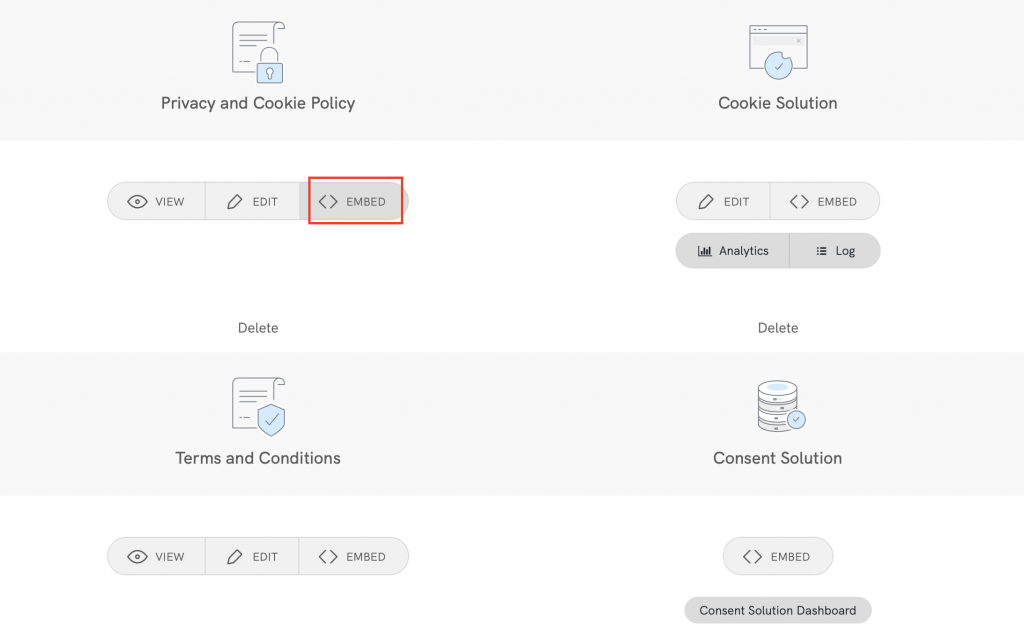Delete the Cookie Solution
Viewport: 1024px width, 638px height.
777,327
